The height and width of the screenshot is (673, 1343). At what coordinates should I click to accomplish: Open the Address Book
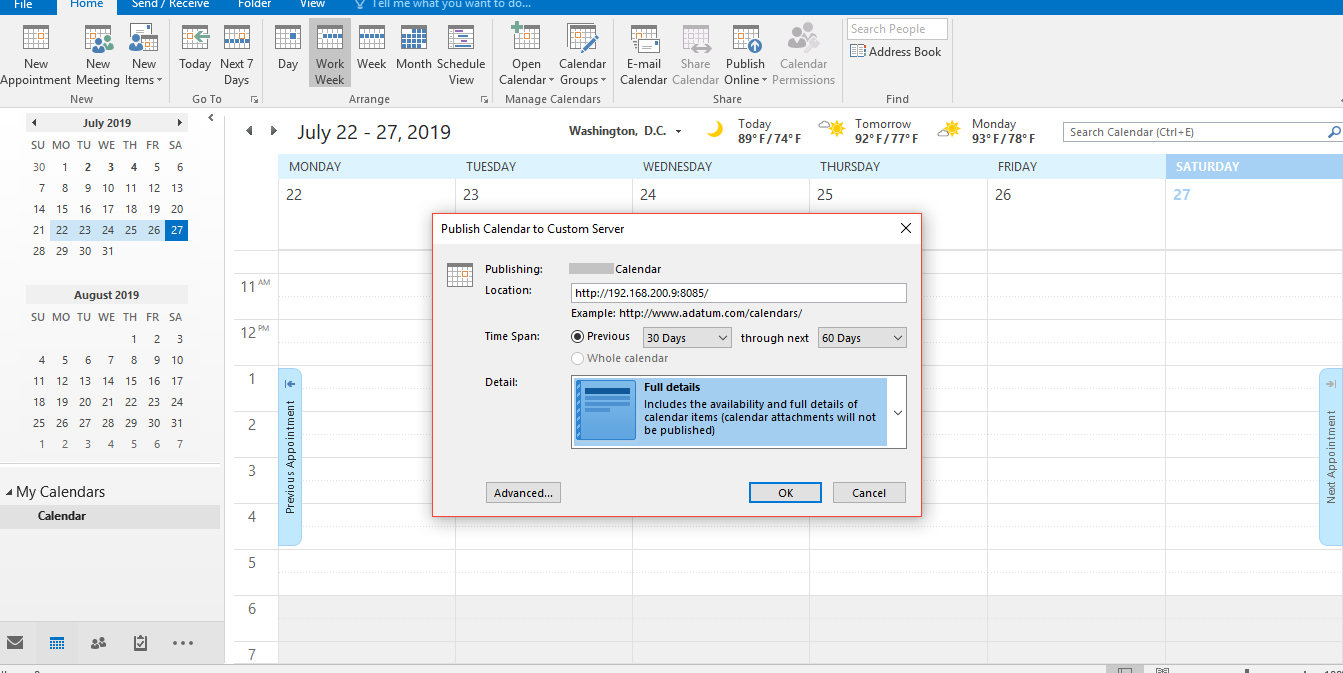click(x=896, y=52)
